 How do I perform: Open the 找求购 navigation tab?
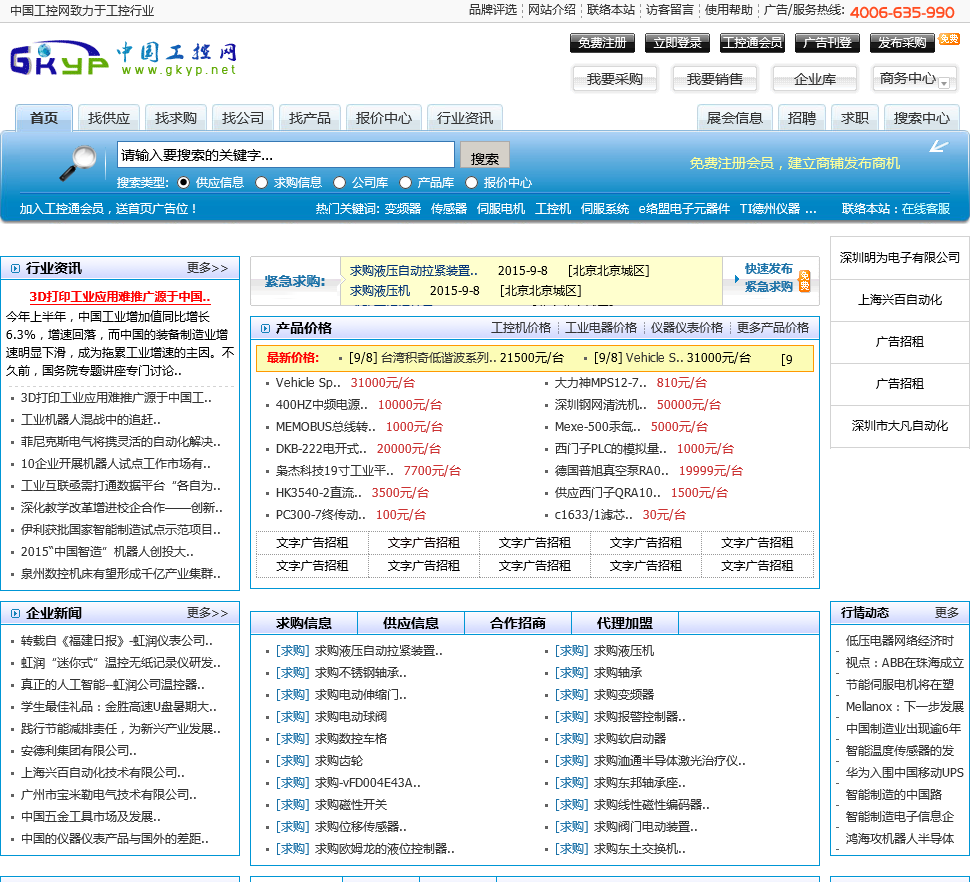[176, 118]
